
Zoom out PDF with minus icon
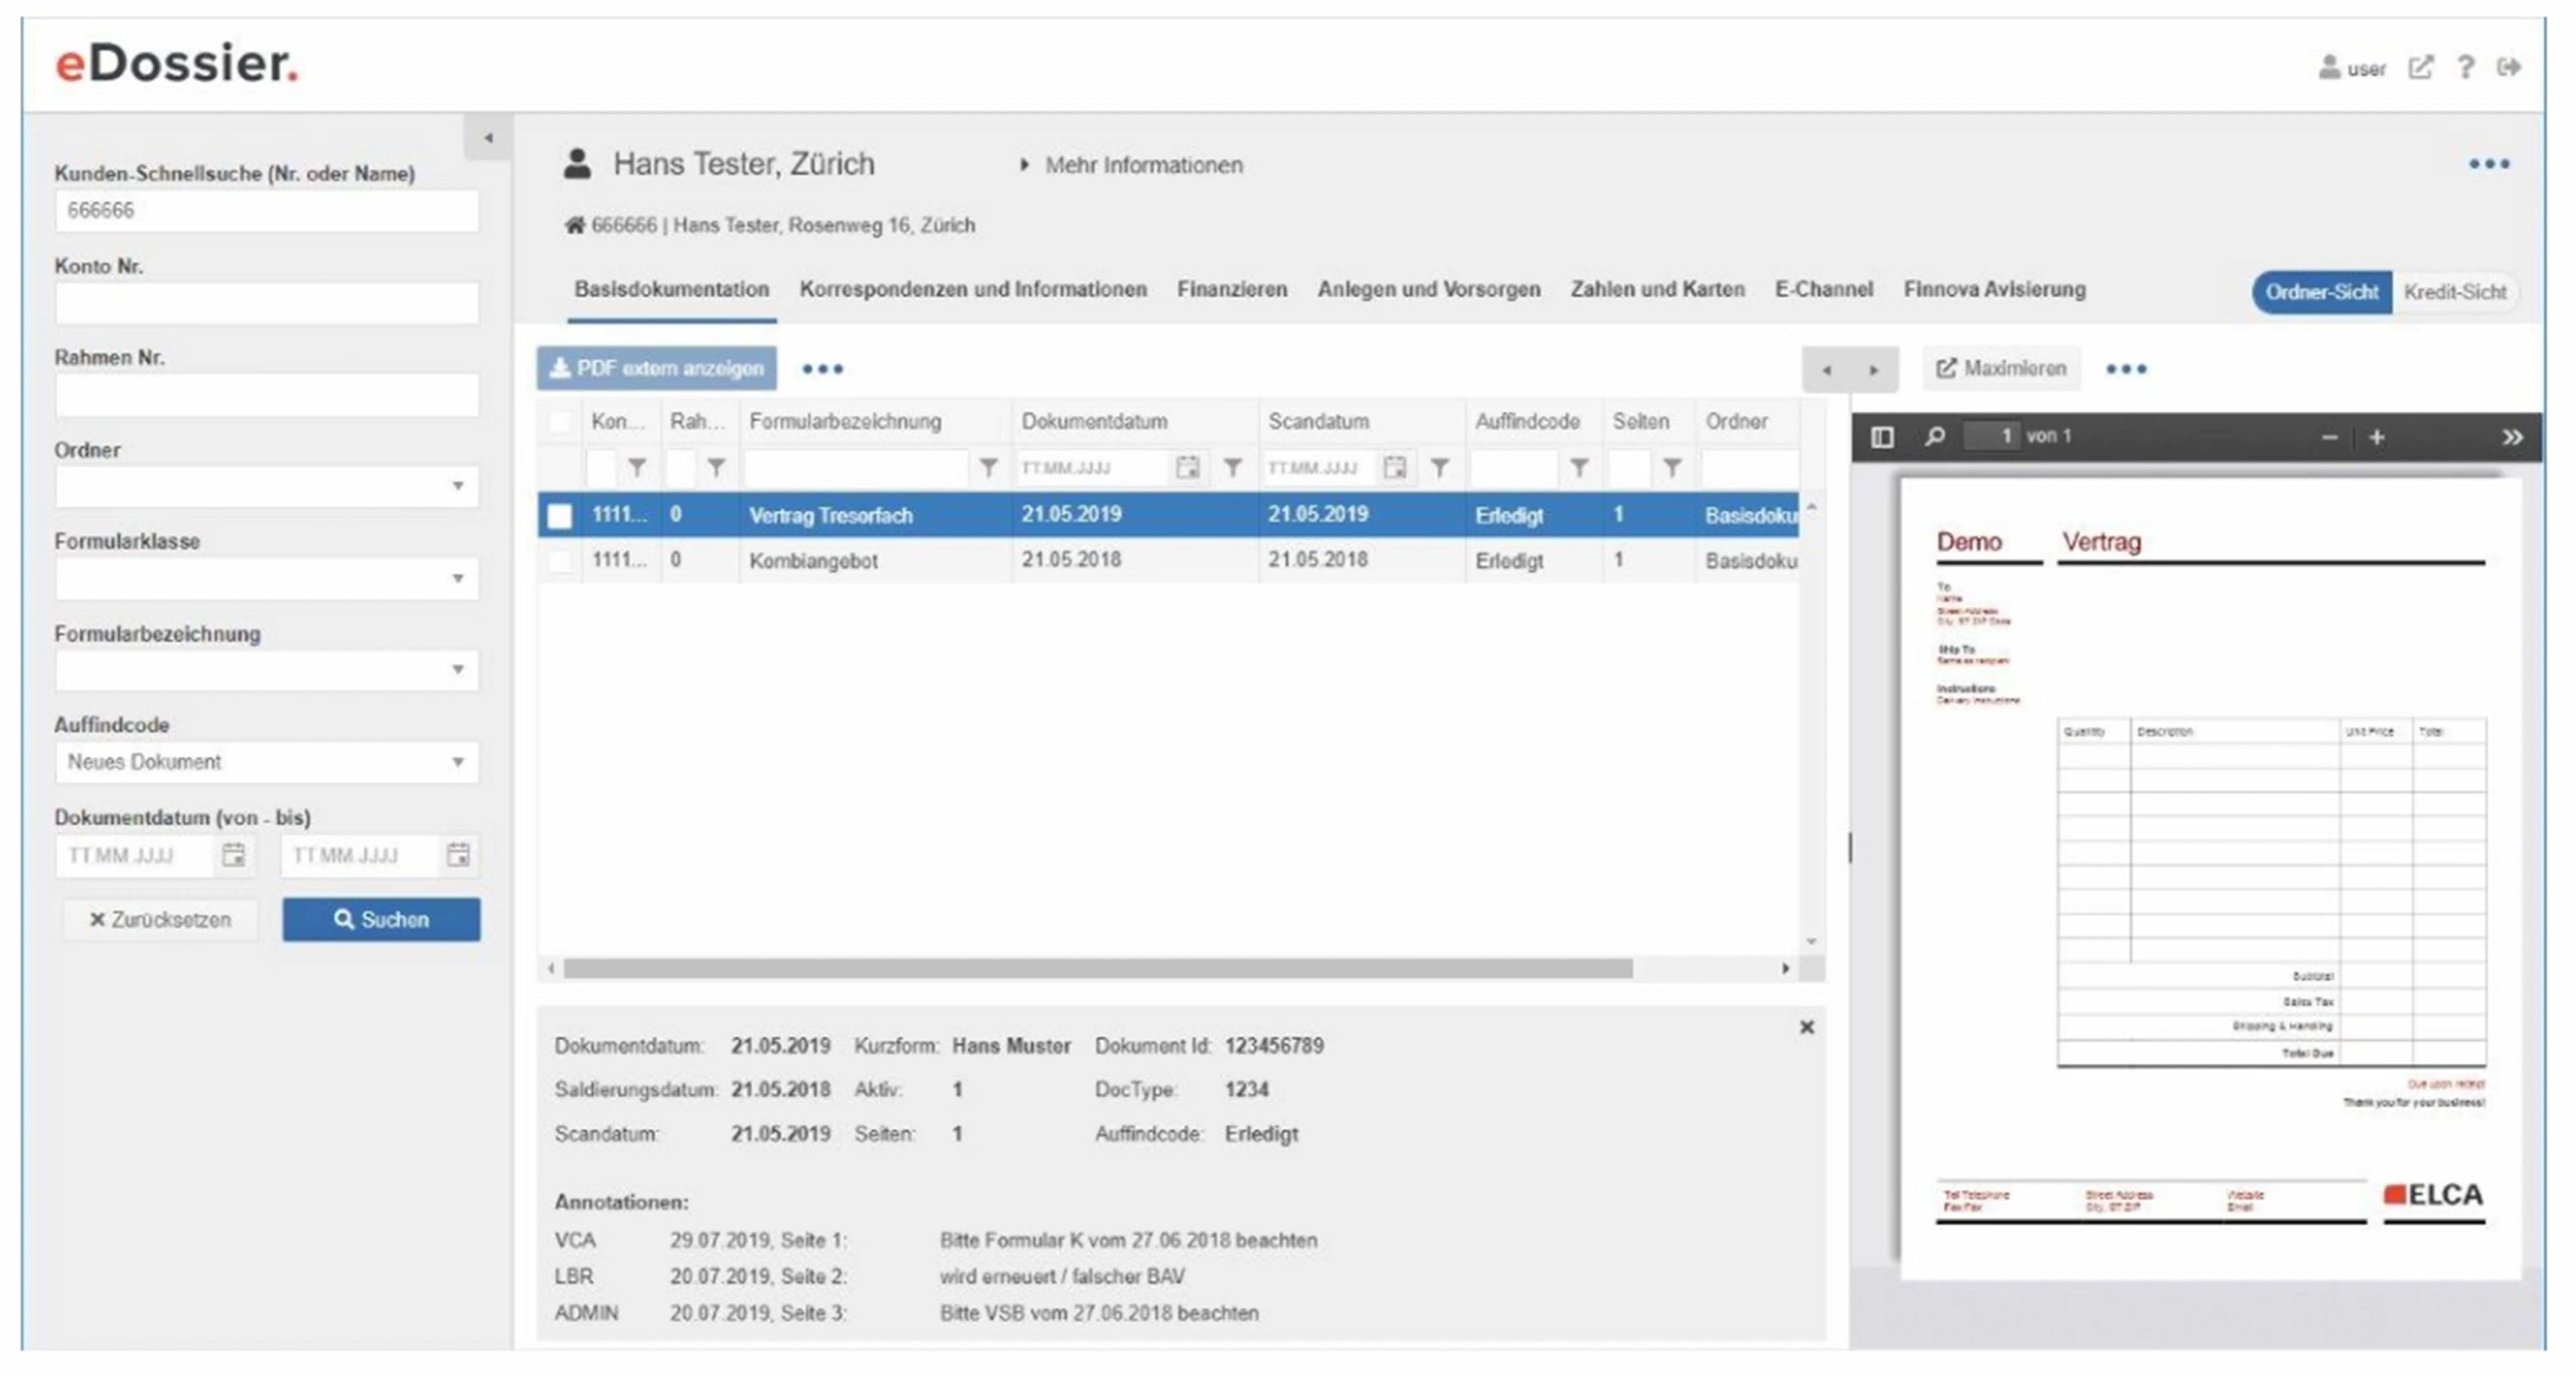click(x=2329, y=437)
